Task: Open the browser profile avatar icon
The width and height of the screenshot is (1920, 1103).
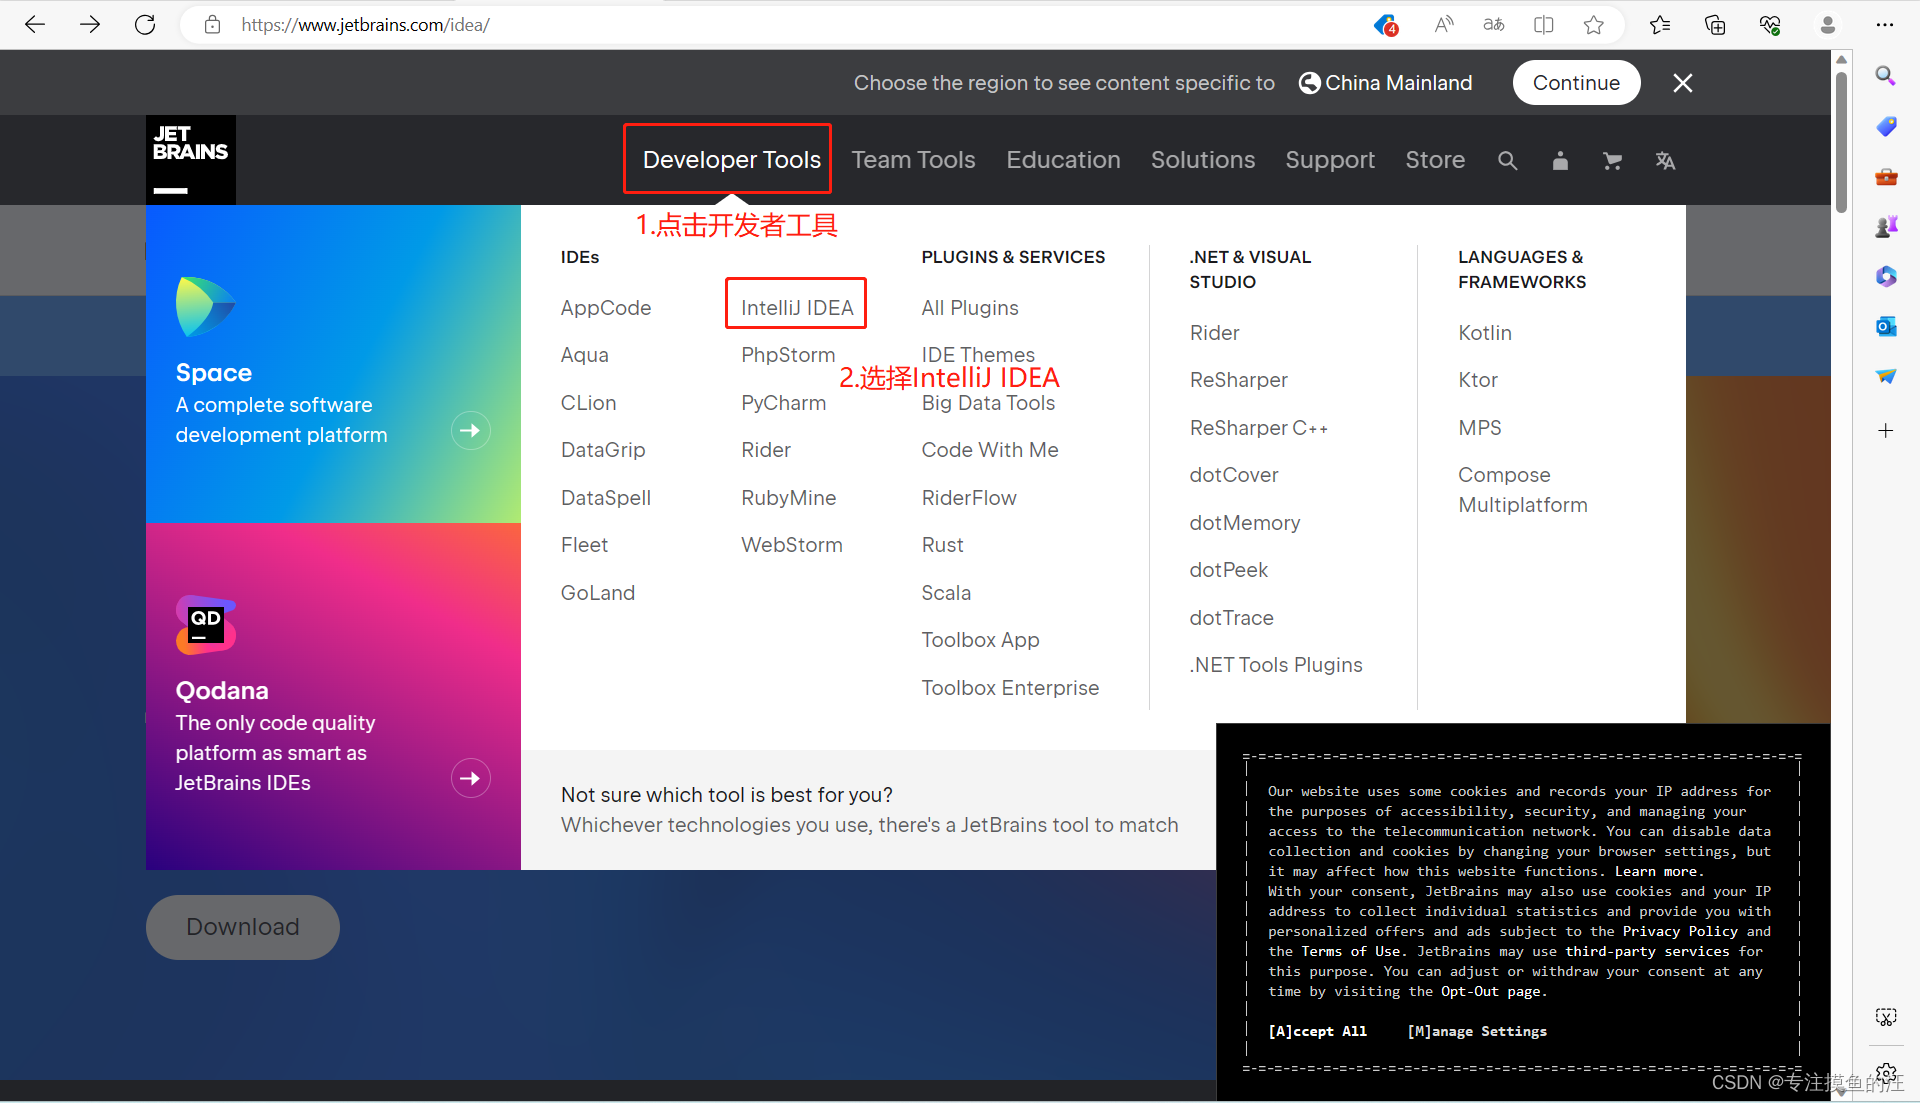Action: click(x=1828, y=25)
